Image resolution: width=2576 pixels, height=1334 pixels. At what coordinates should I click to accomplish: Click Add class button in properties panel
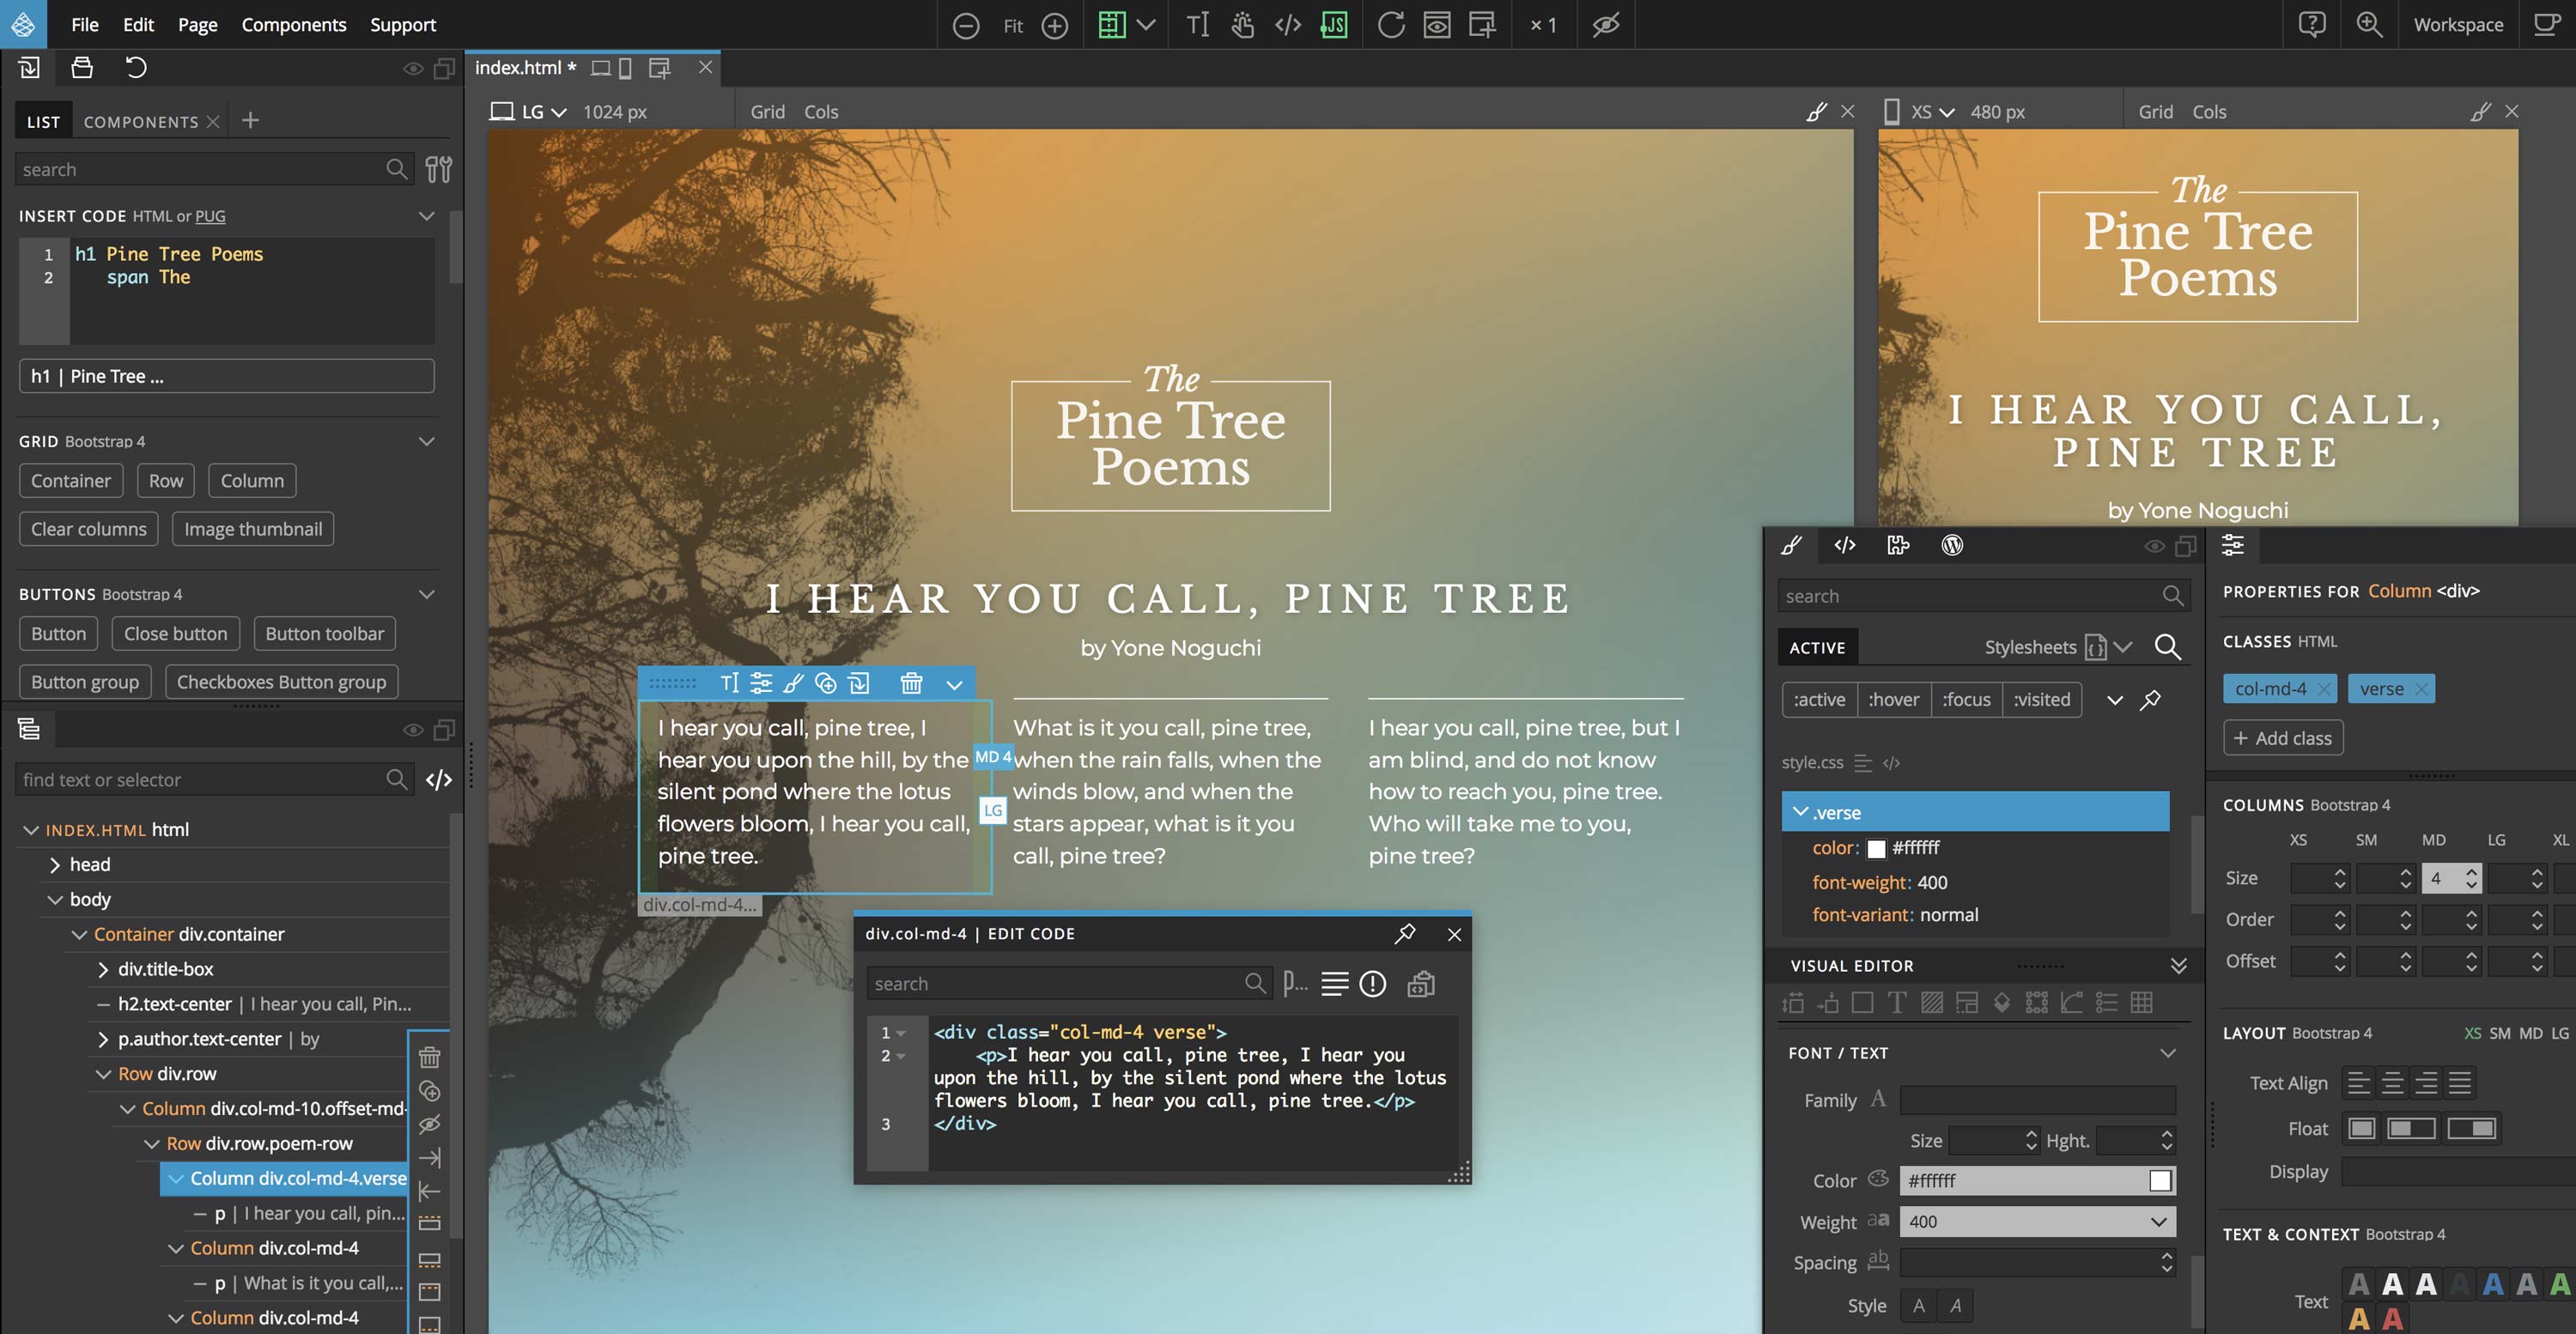(x=2281, y=737)
